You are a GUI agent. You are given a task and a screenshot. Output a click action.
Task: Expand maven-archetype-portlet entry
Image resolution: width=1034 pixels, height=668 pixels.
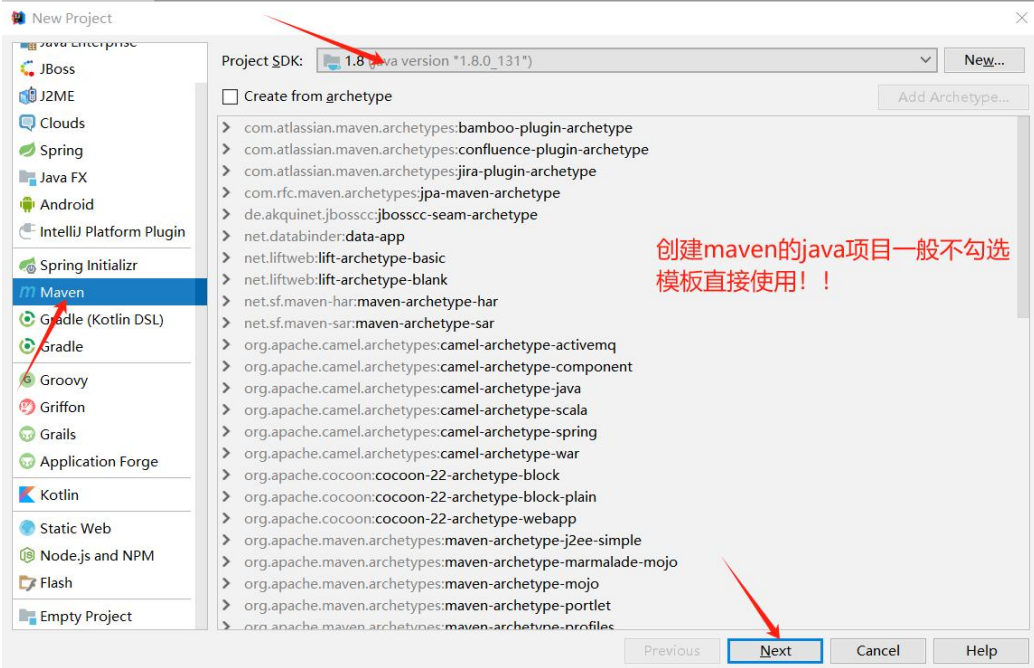(x=226, y=605)
